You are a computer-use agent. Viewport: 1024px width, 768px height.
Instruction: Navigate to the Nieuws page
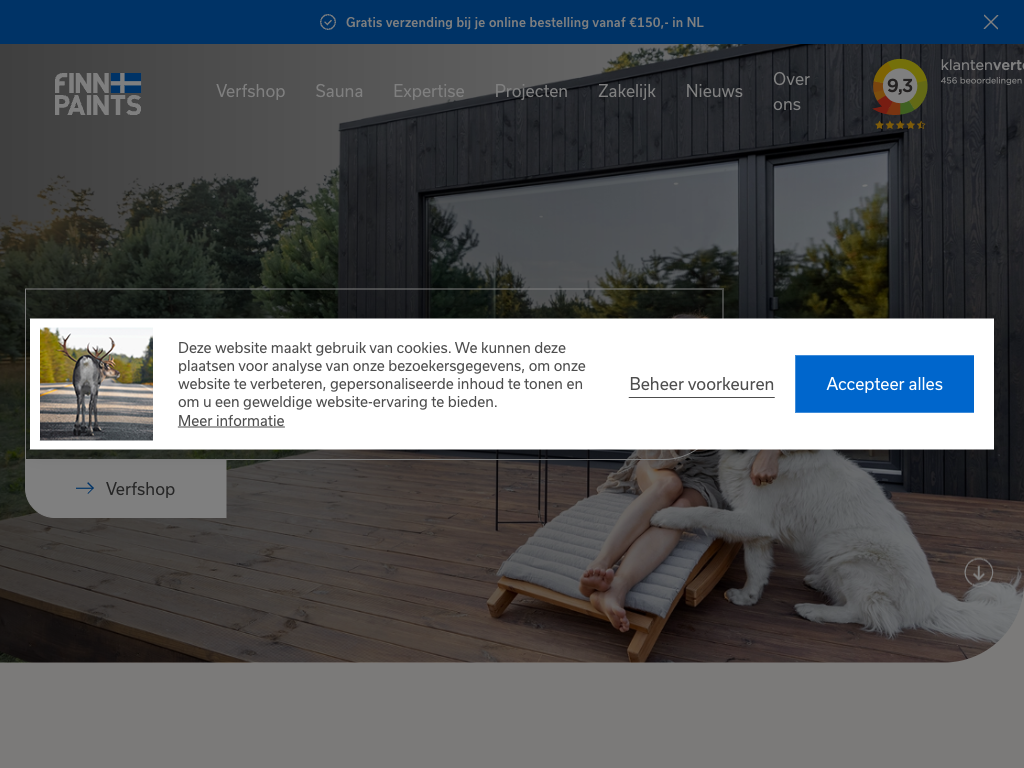point(714,91)
